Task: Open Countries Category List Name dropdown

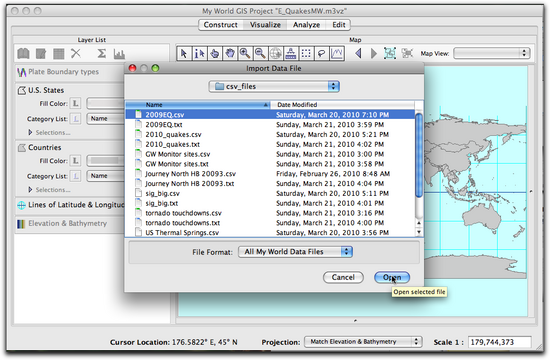Action: [x=105, y=176]
